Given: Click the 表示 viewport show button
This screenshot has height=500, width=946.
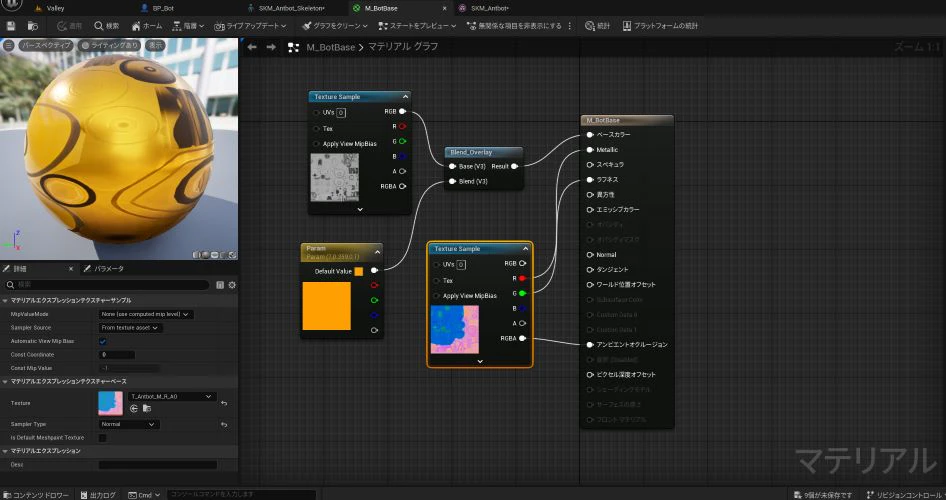Looking at the screenshot, I should pyautogui.click(x=156, y=45).
